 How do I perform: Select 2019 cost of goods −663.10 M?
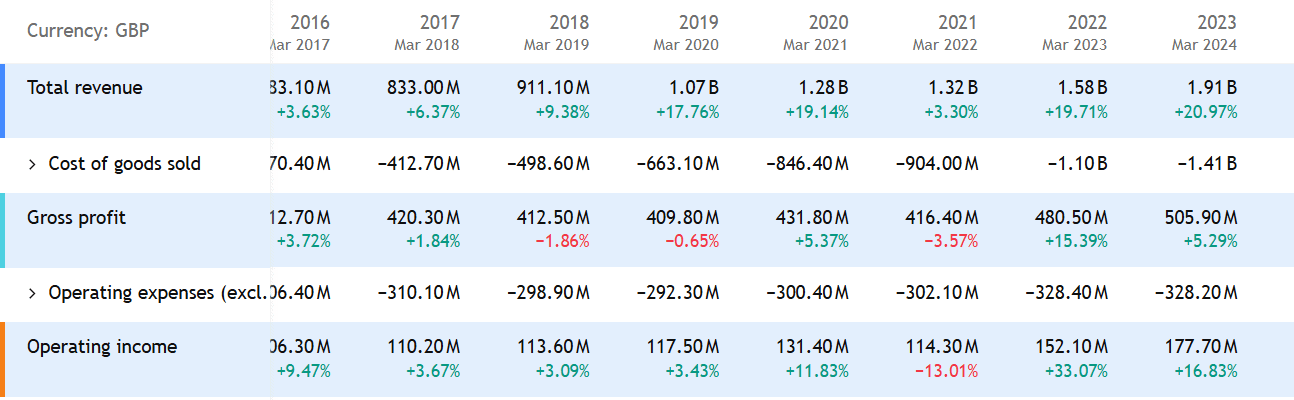click(x=677, y=164)
